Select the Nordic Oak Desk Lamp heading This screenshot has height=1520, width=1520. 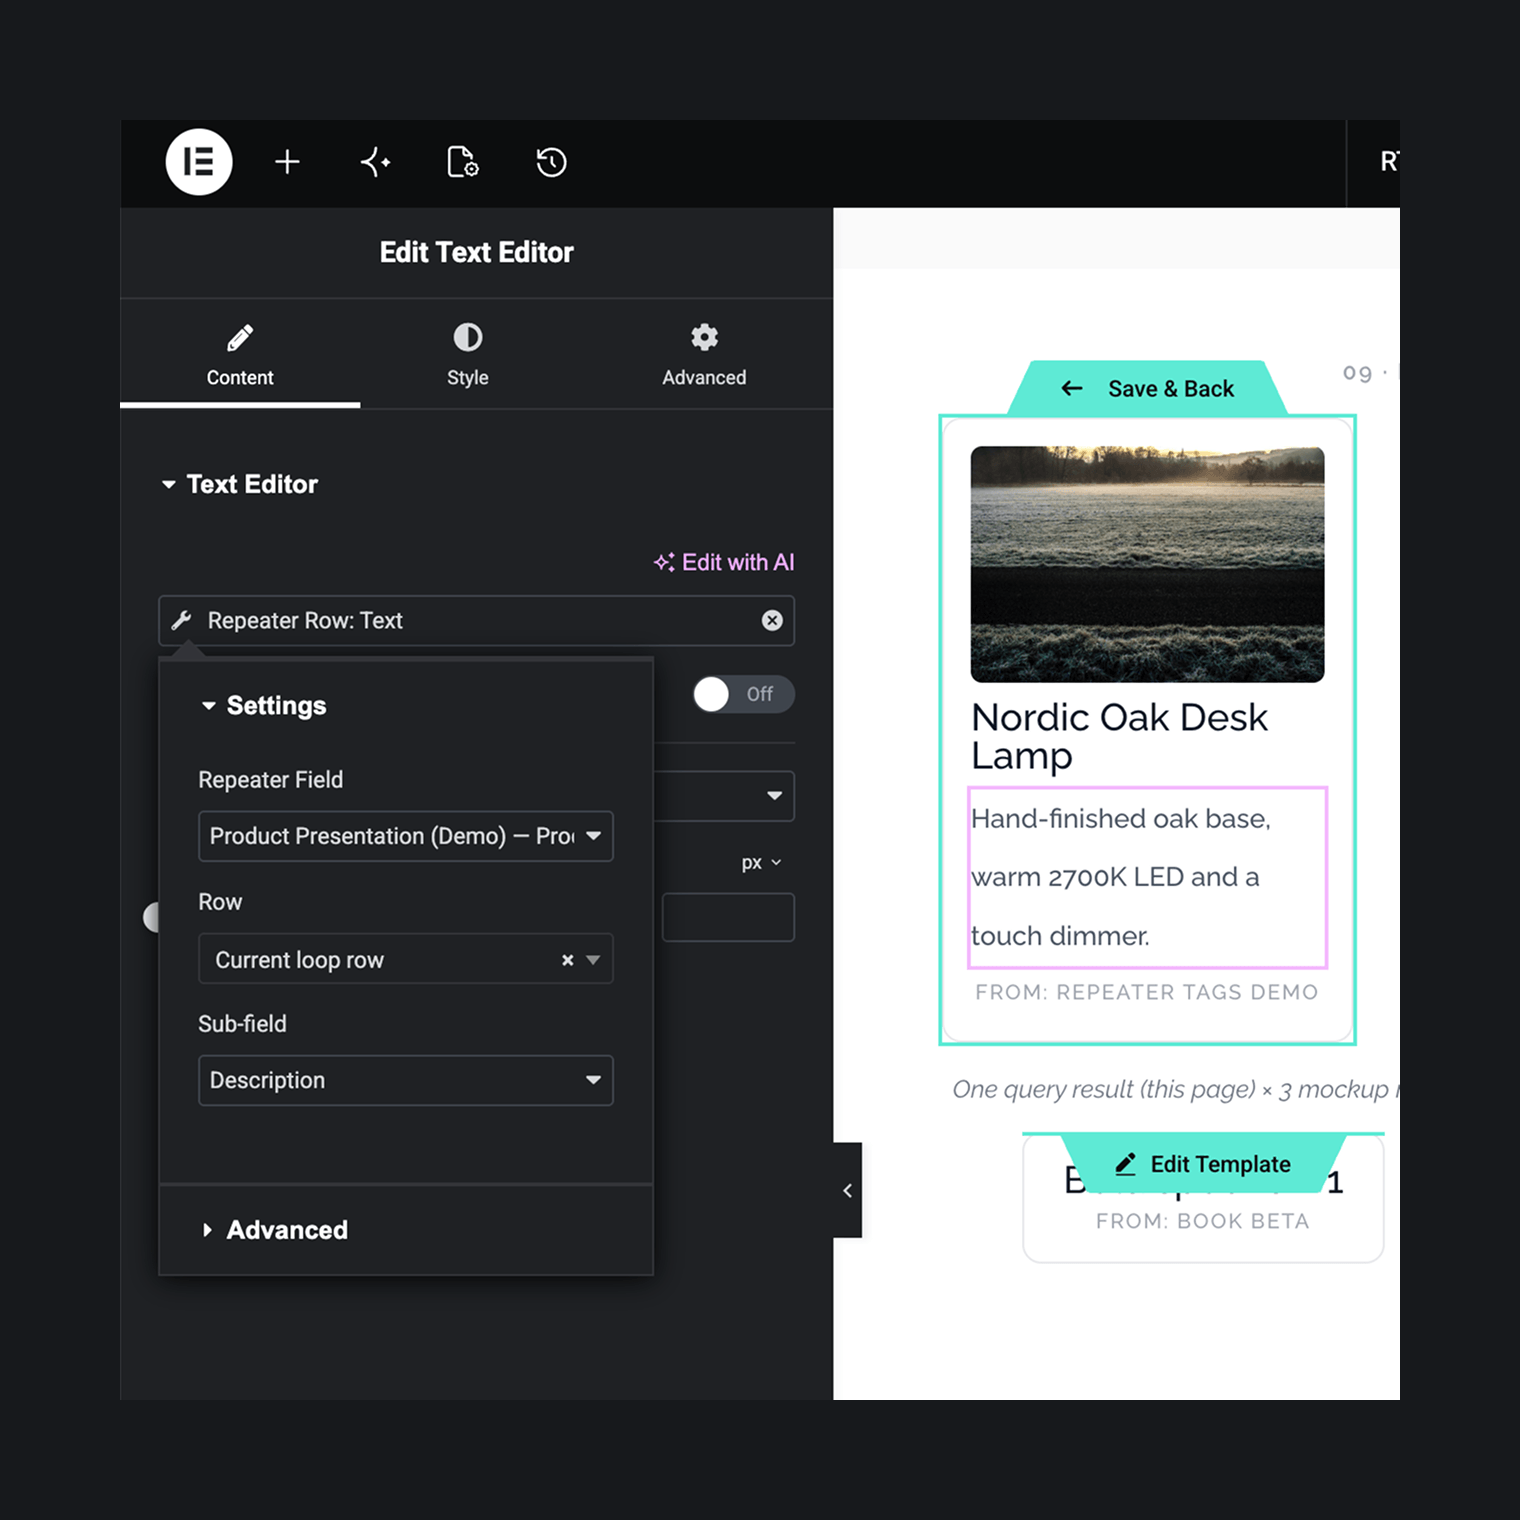click(1120, 736)
